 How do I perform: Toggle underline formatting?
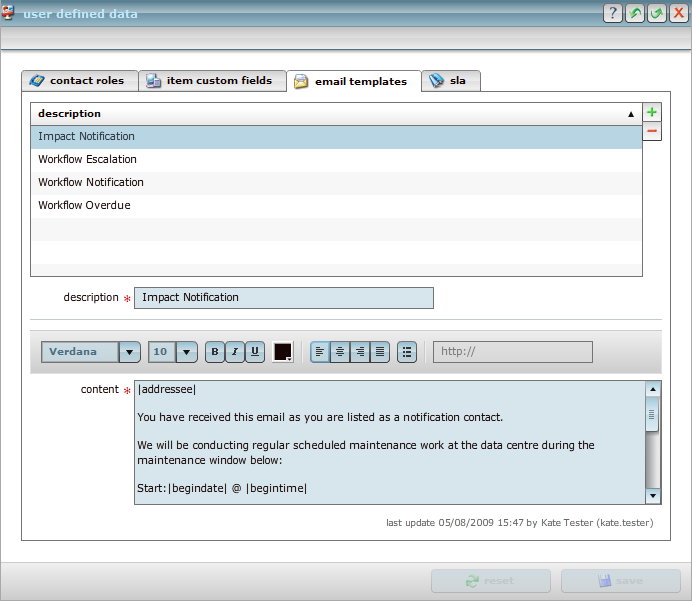click(x=255, y=352)
